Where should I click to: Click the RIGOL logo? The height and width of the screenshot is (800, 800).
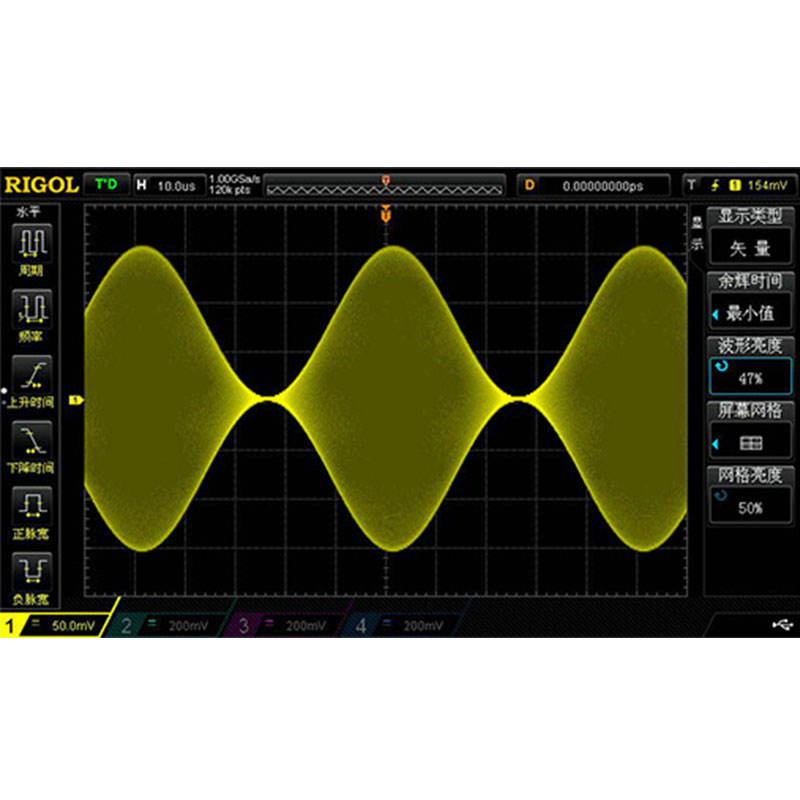pyautogui.click(x=41, y=185)
